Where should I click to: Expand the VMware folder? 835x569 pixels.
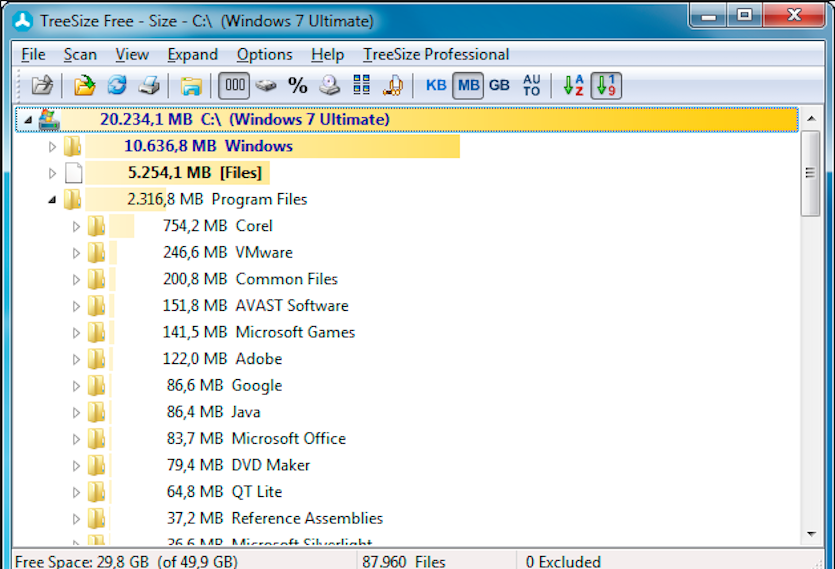point(76,253)
